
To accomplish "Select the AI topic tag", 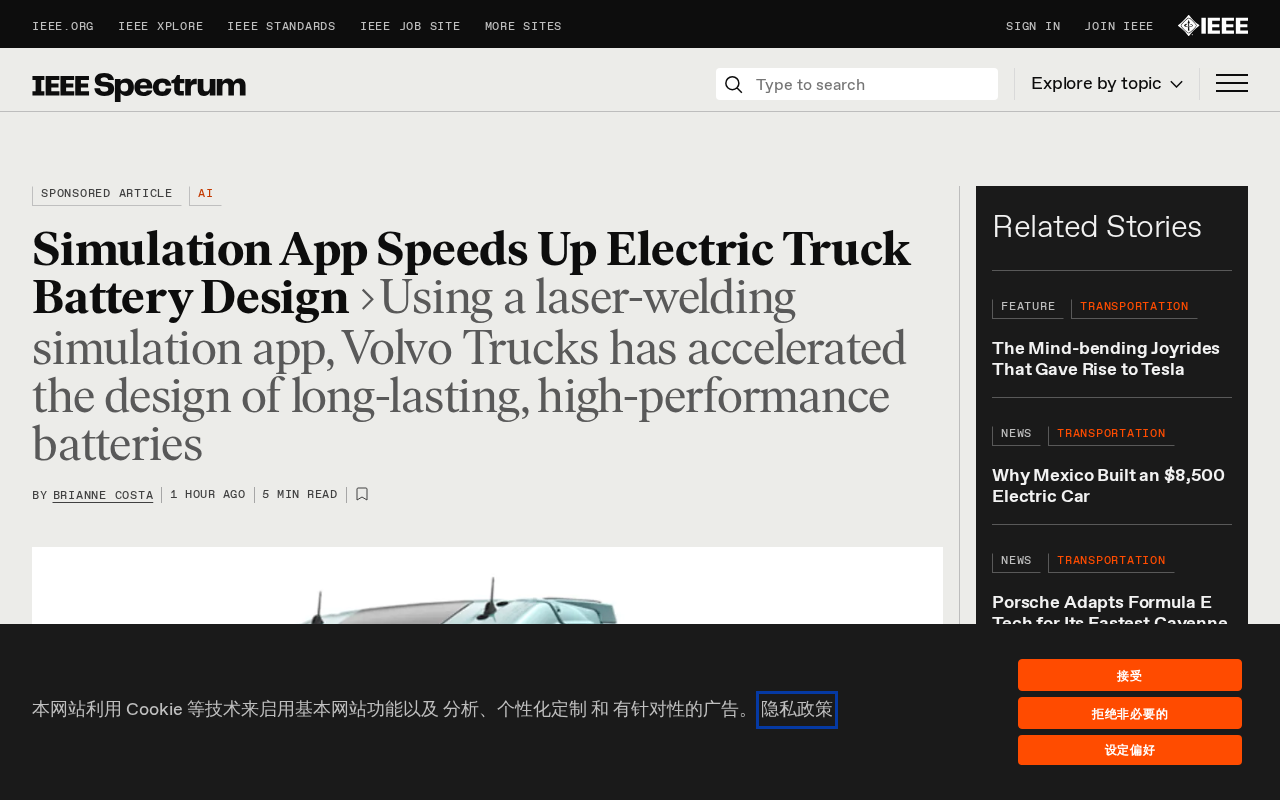I will tap(205, 194).
